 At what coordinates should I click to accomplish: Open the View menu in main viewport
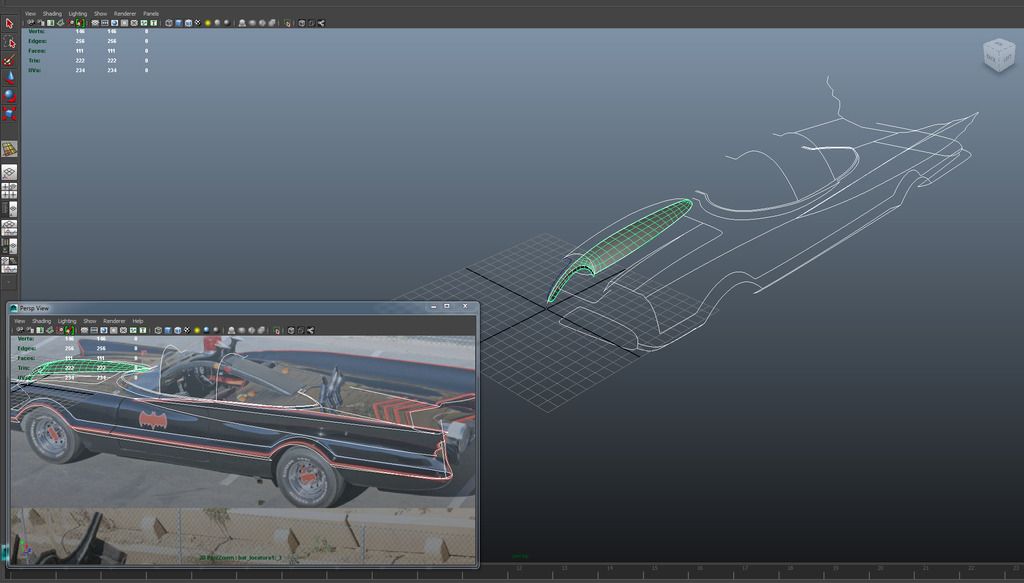coord(30,14)
